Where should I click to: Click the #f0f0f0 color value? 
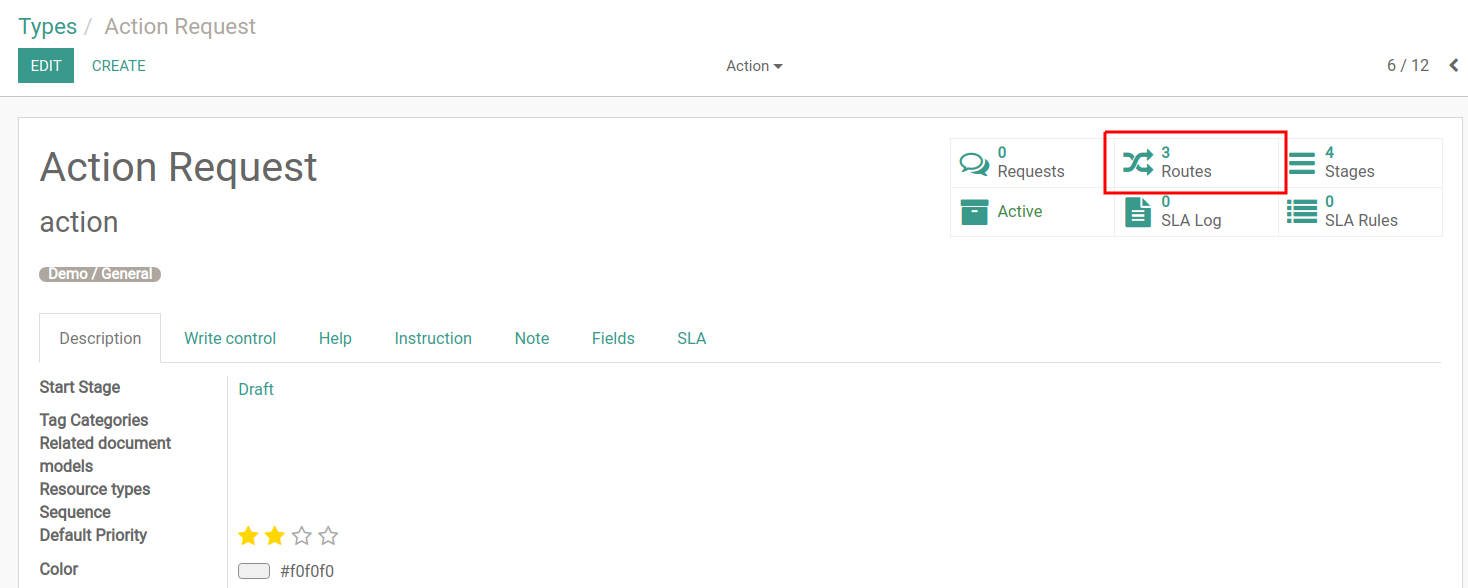307,571
